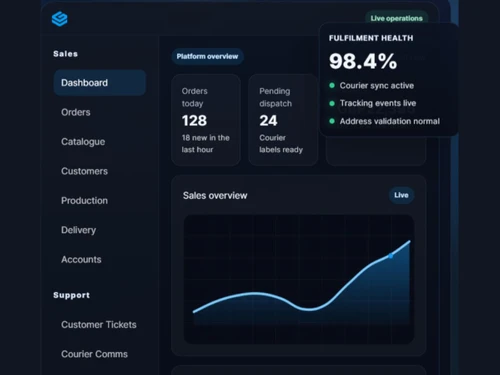Select Customers in the sidebar
The width and height of the screenshot is (500, 375).
(84, 171)
